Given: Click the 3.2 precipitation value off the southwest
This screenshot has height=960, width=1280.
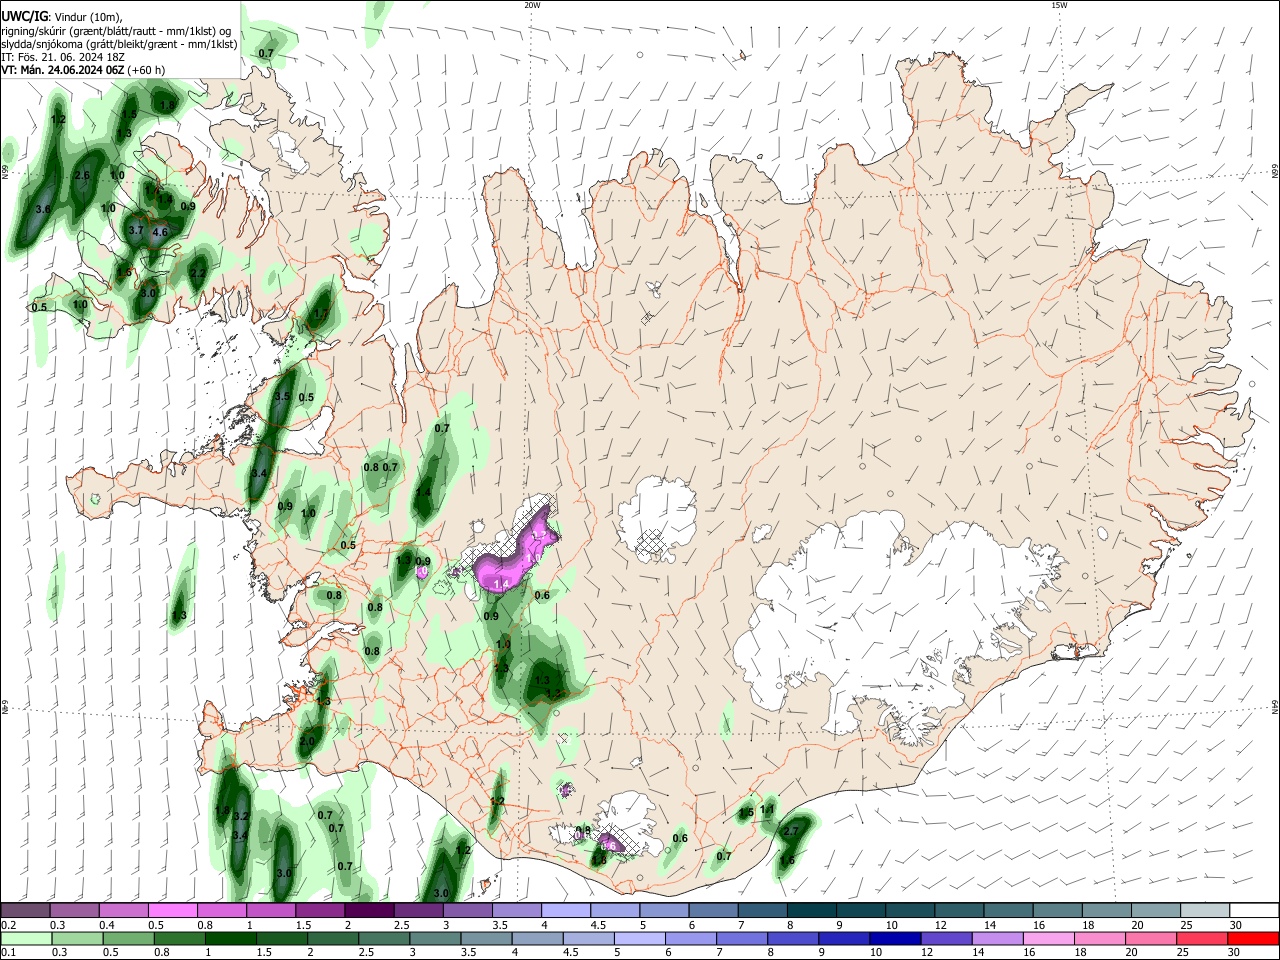Looking at the screenshot, I should (x=240, y=816).
